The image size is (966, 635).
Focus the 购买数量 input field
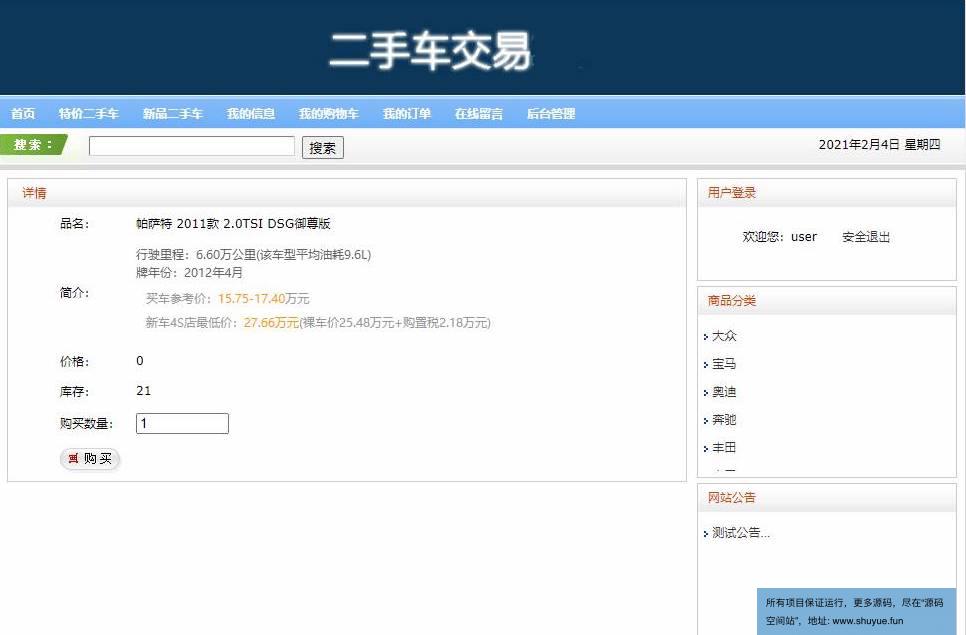(182, 423)
